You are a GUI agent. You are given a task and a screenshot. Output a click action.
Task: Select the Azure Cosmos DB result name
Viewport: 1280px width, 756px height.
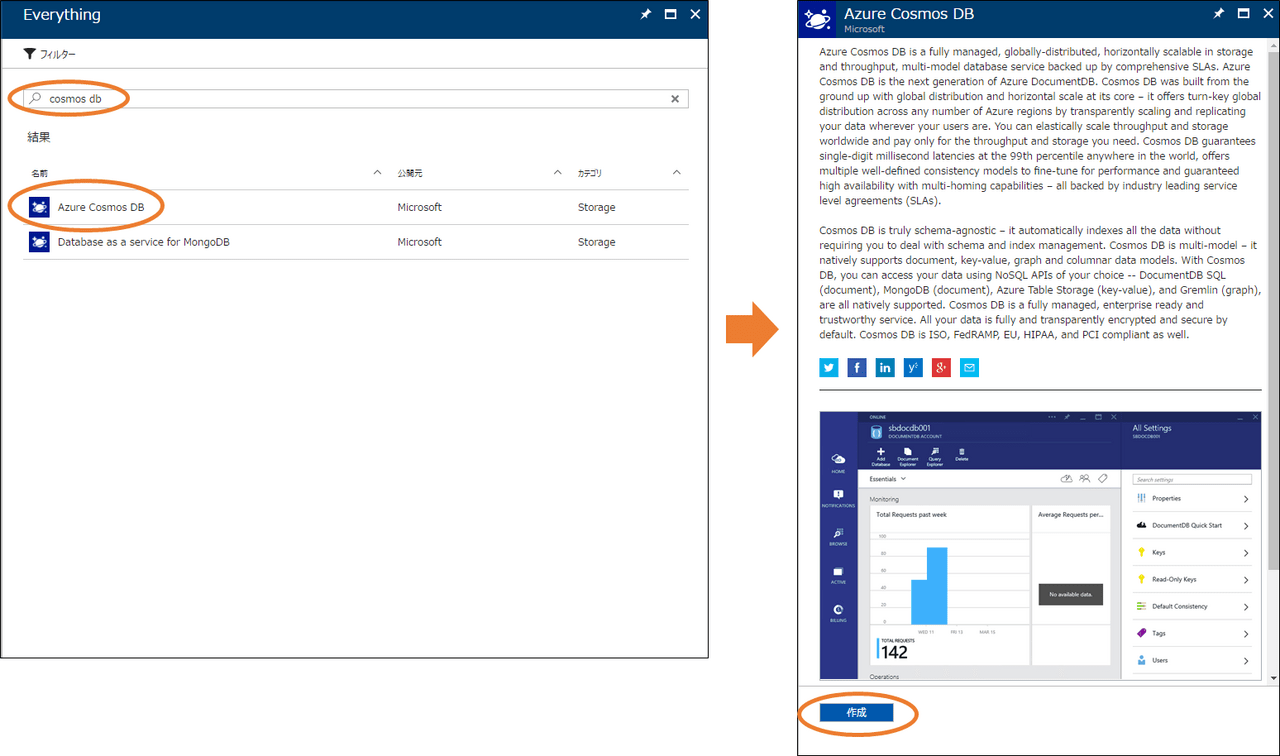pyautogui.click(x=100, y=207)
